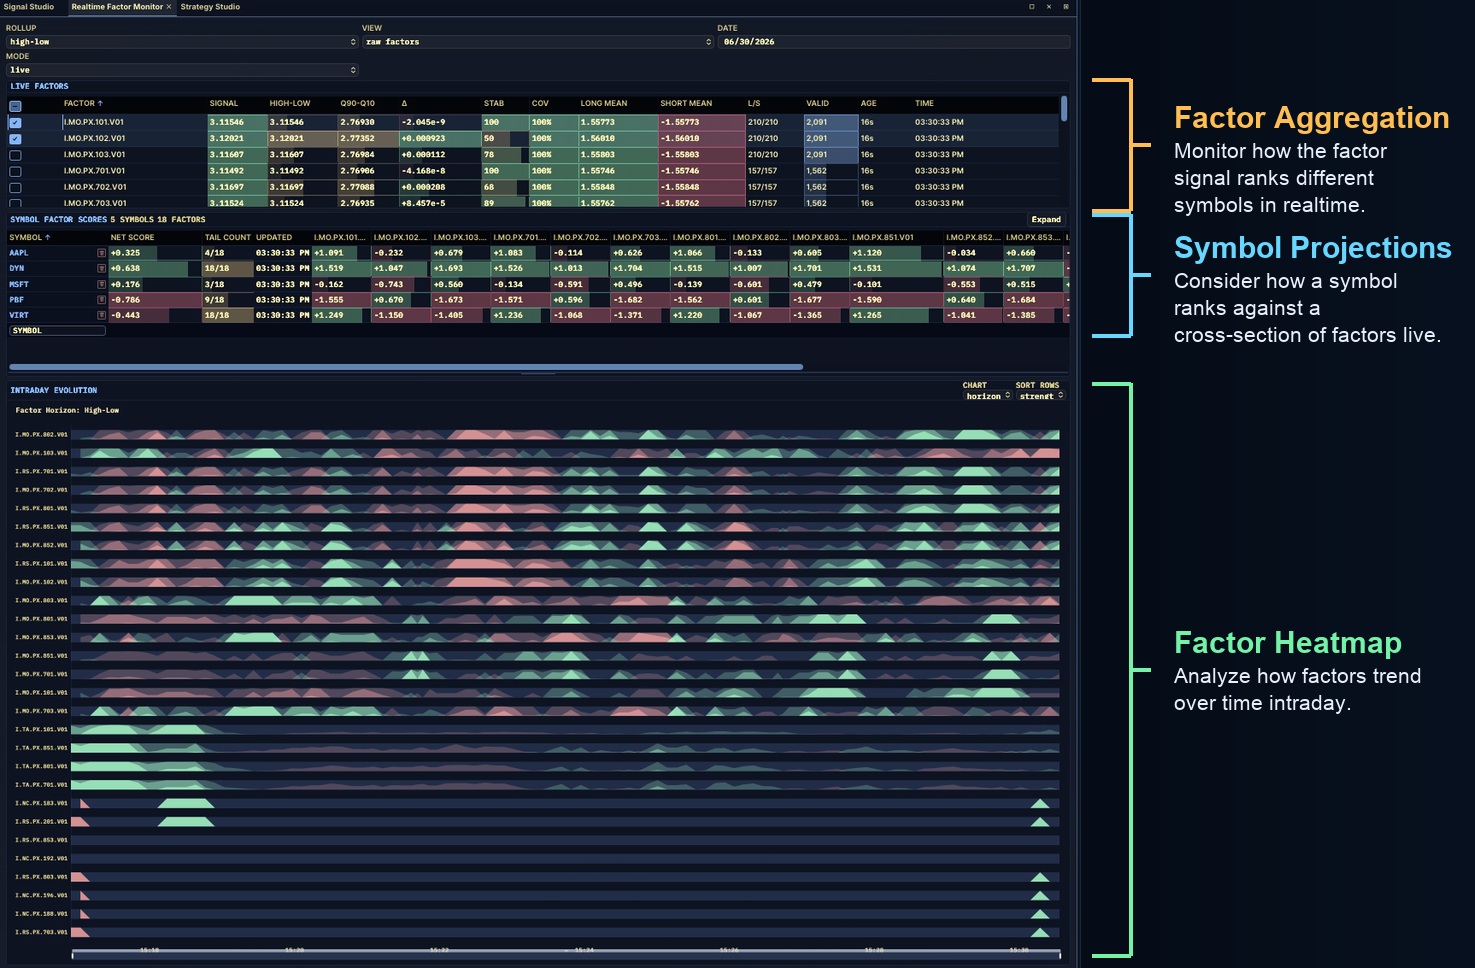Click the I.RS.PX.703.V01 heatmap row label
Screen dimensions: 1475x968
pyautogui.click(x=41, y=933)
